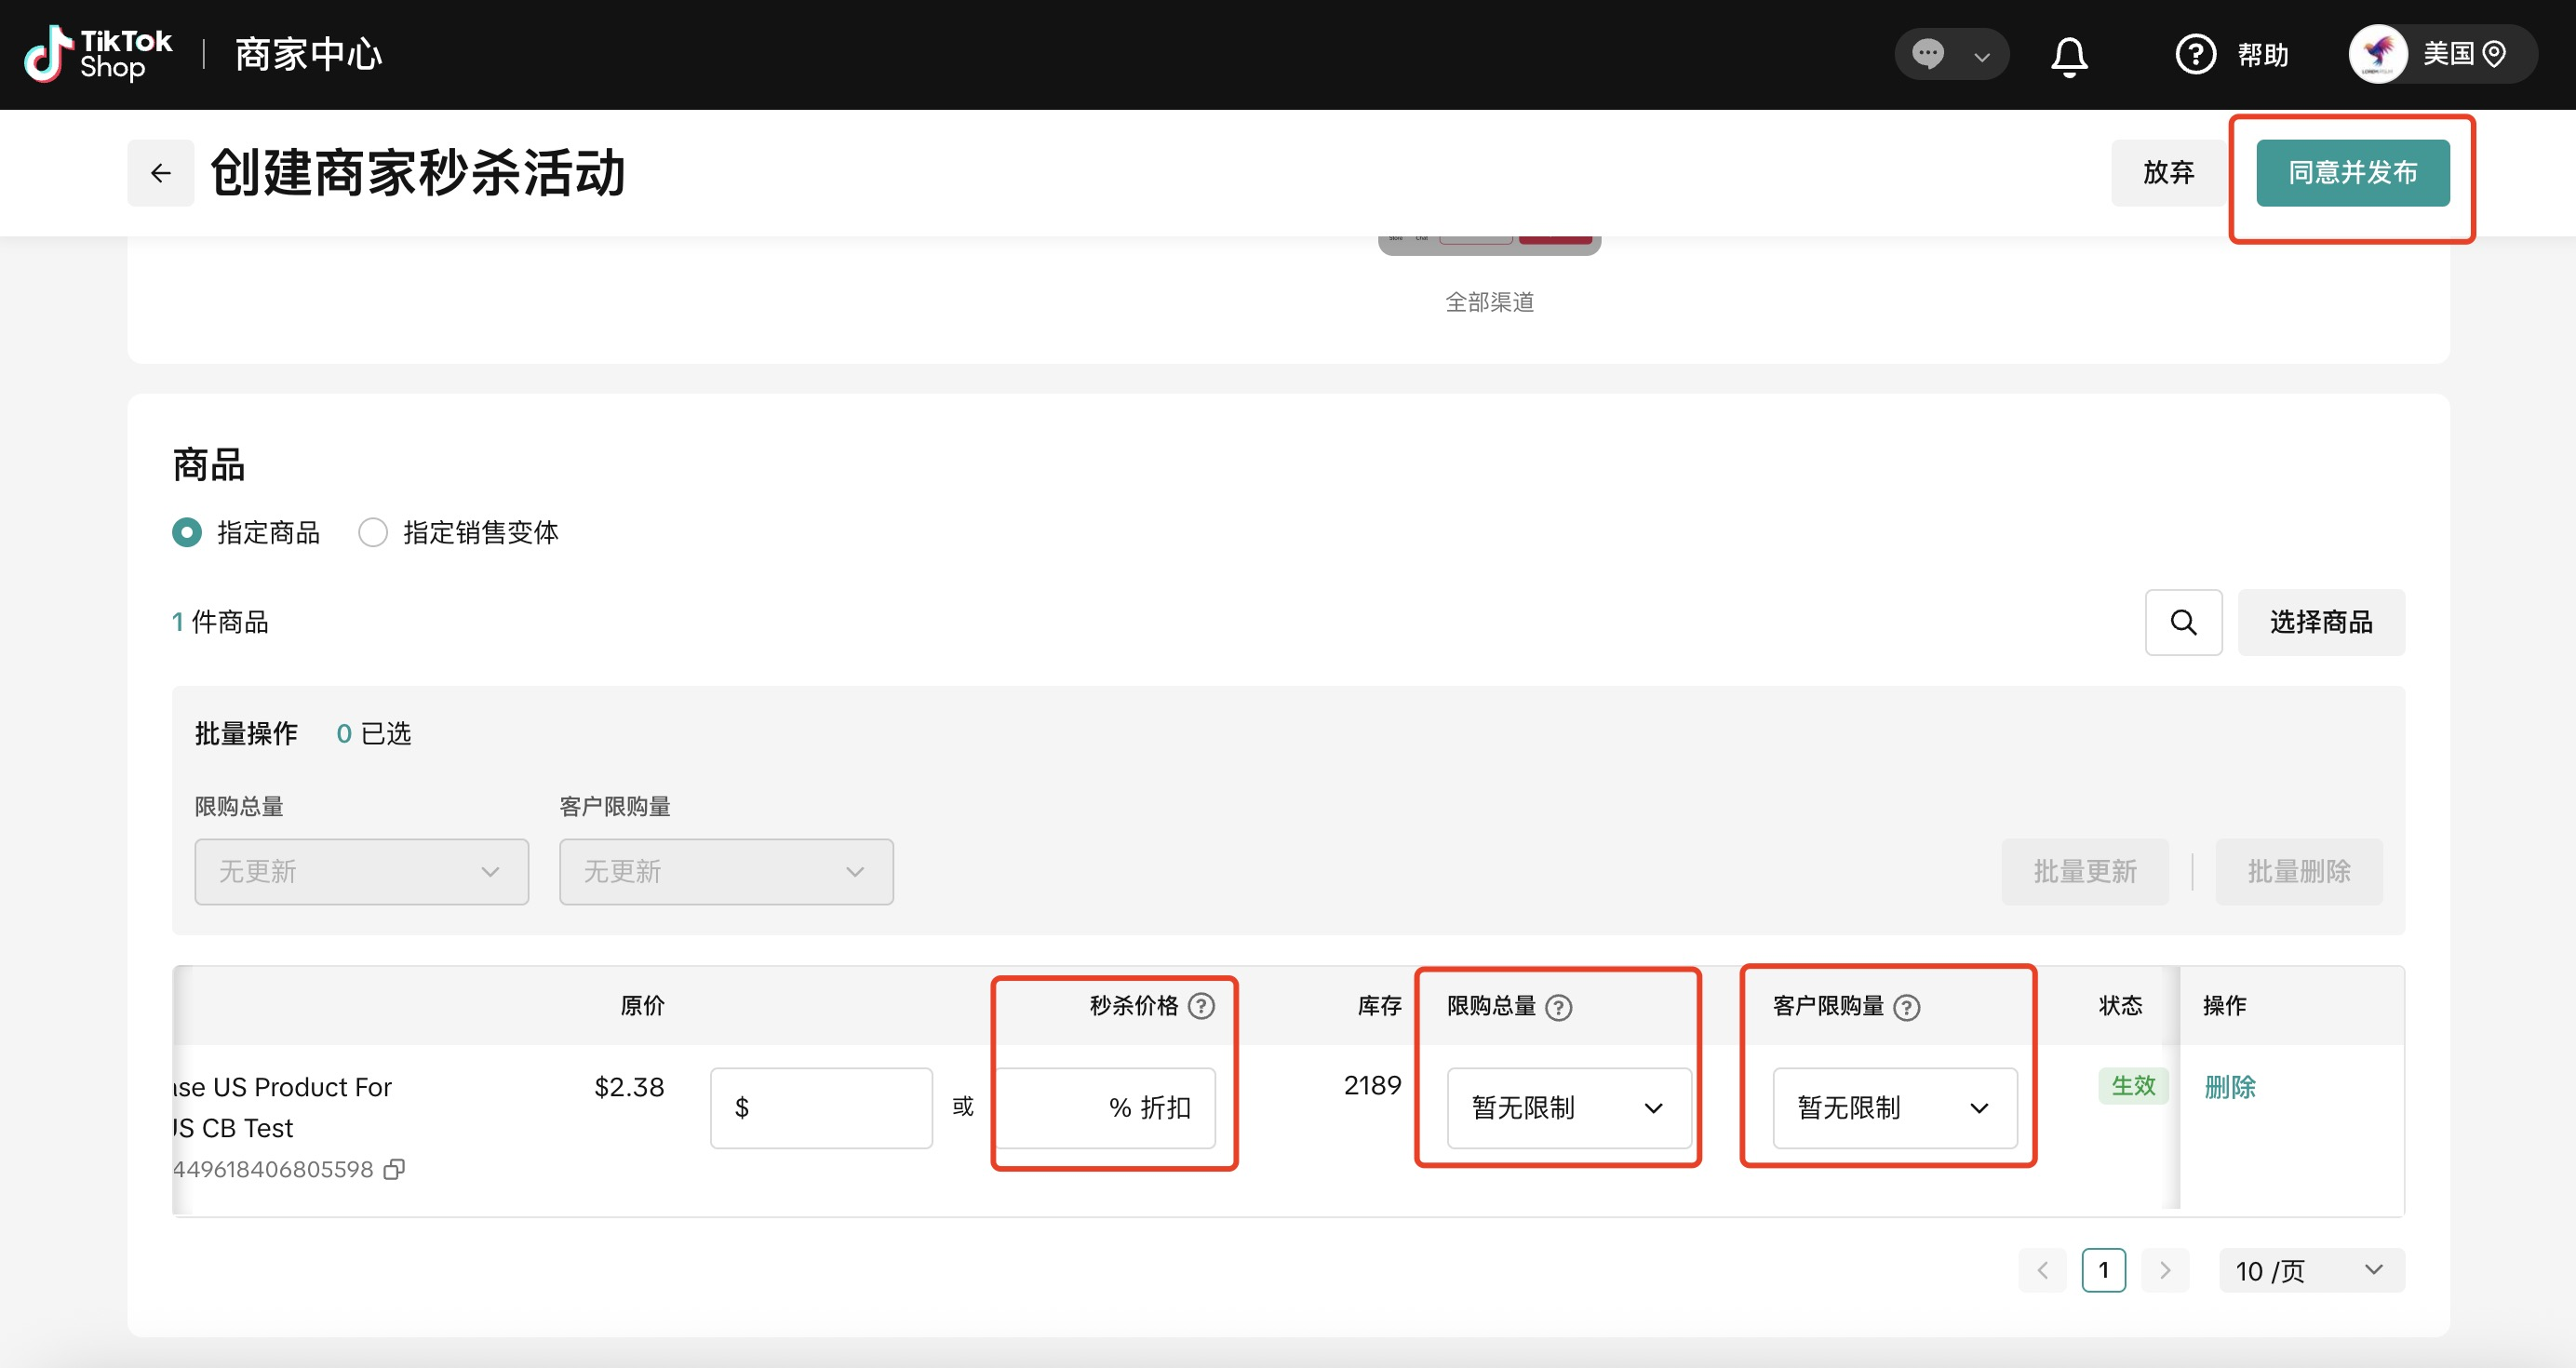Screen dimensions: 2576x1368
Task: Click the 放弃 button
Action: point(2168,173)
